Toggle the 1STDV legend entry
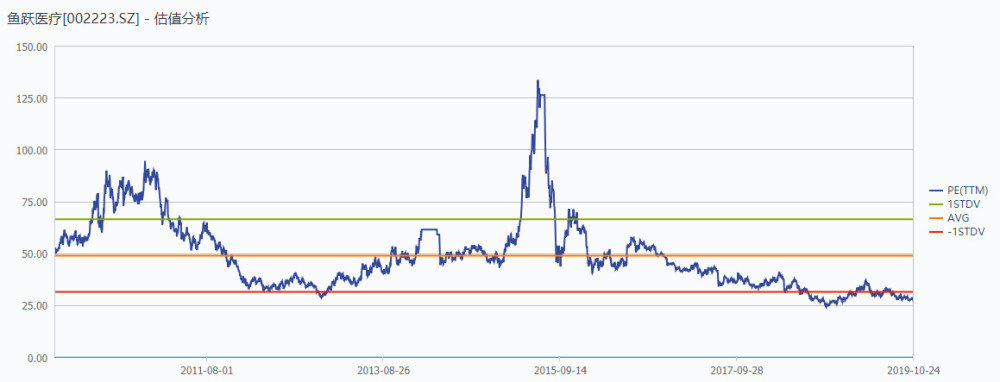The height and width of the screenshot is (382, 1000). pos(955,204)
